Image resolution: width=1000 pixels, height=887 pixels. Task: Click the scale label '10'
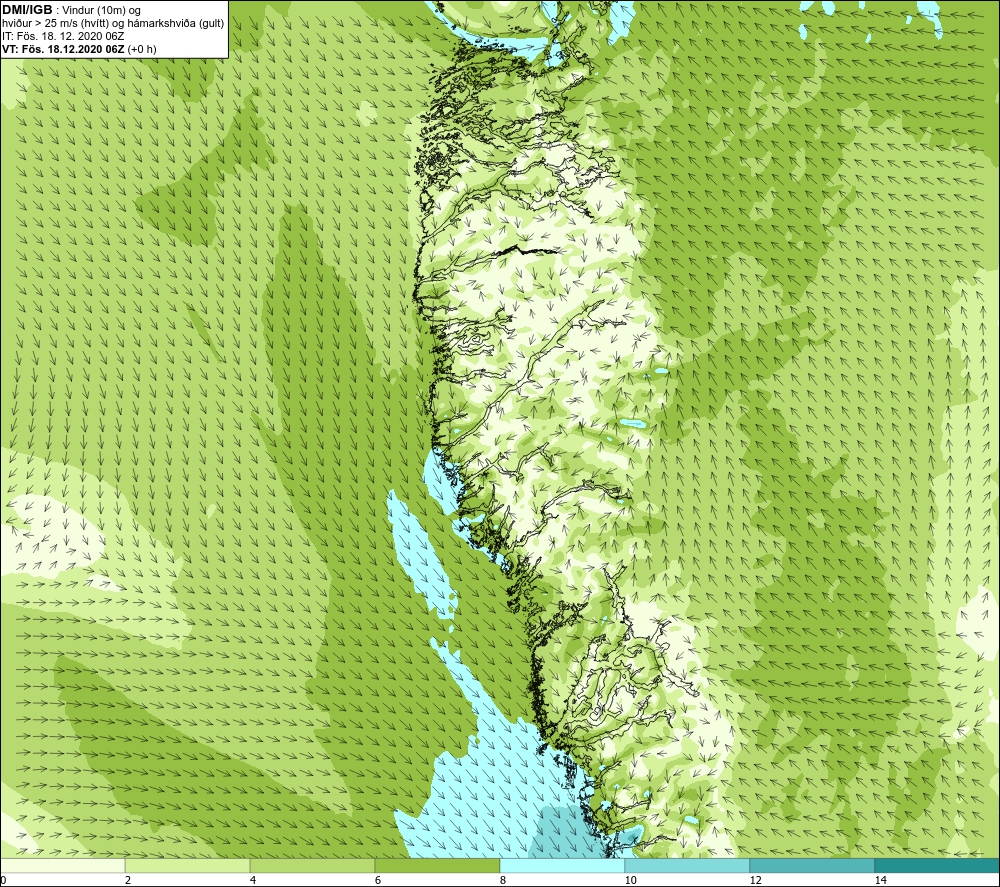[631, 880]
